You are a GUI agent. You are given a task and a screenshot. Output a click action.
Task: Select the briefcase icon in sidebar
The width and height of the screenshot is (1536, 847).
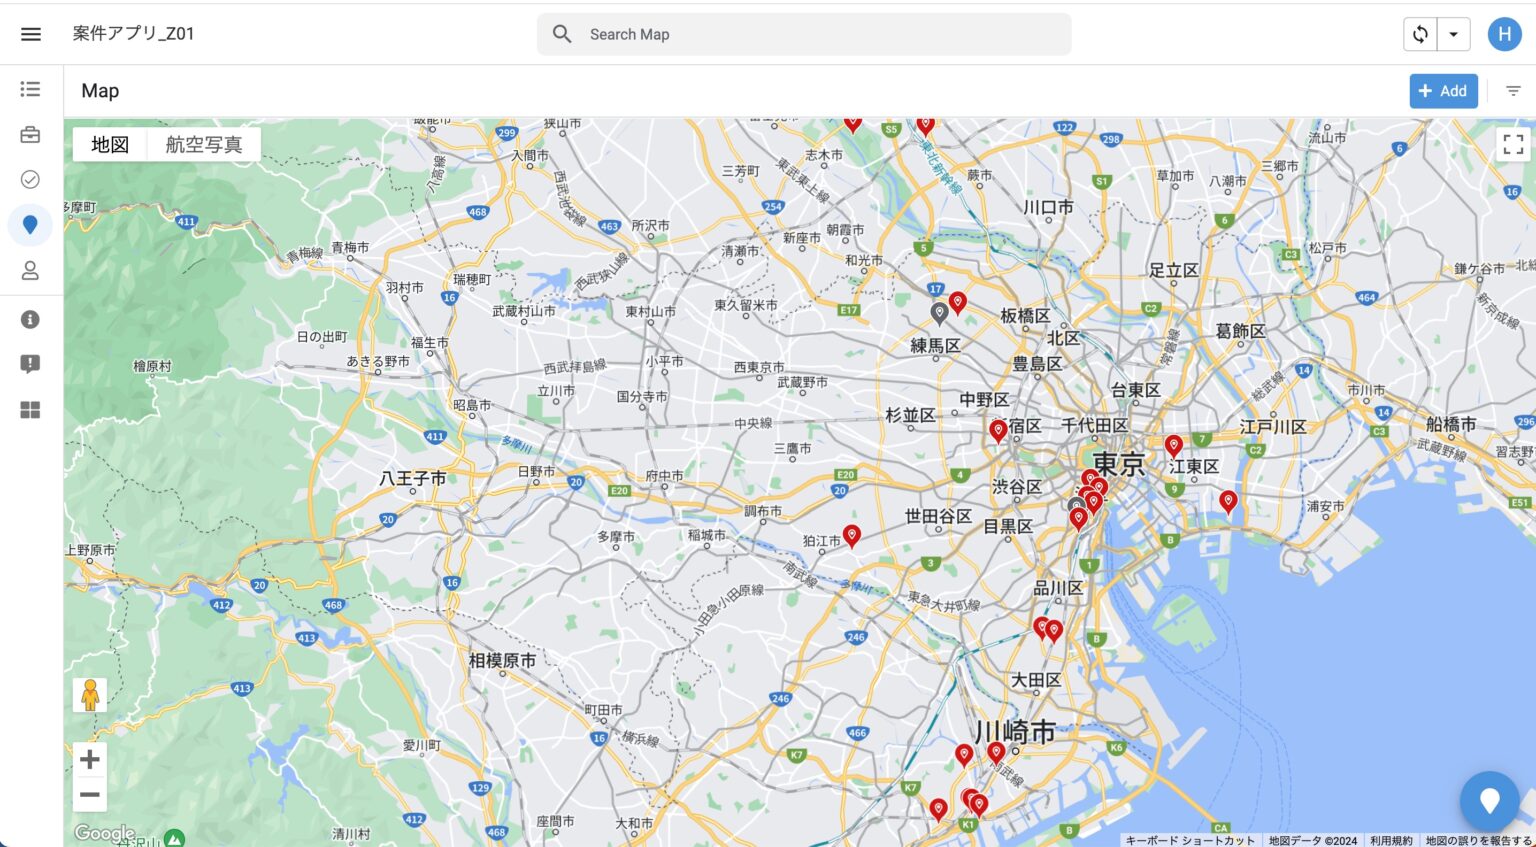pos(30,134)
